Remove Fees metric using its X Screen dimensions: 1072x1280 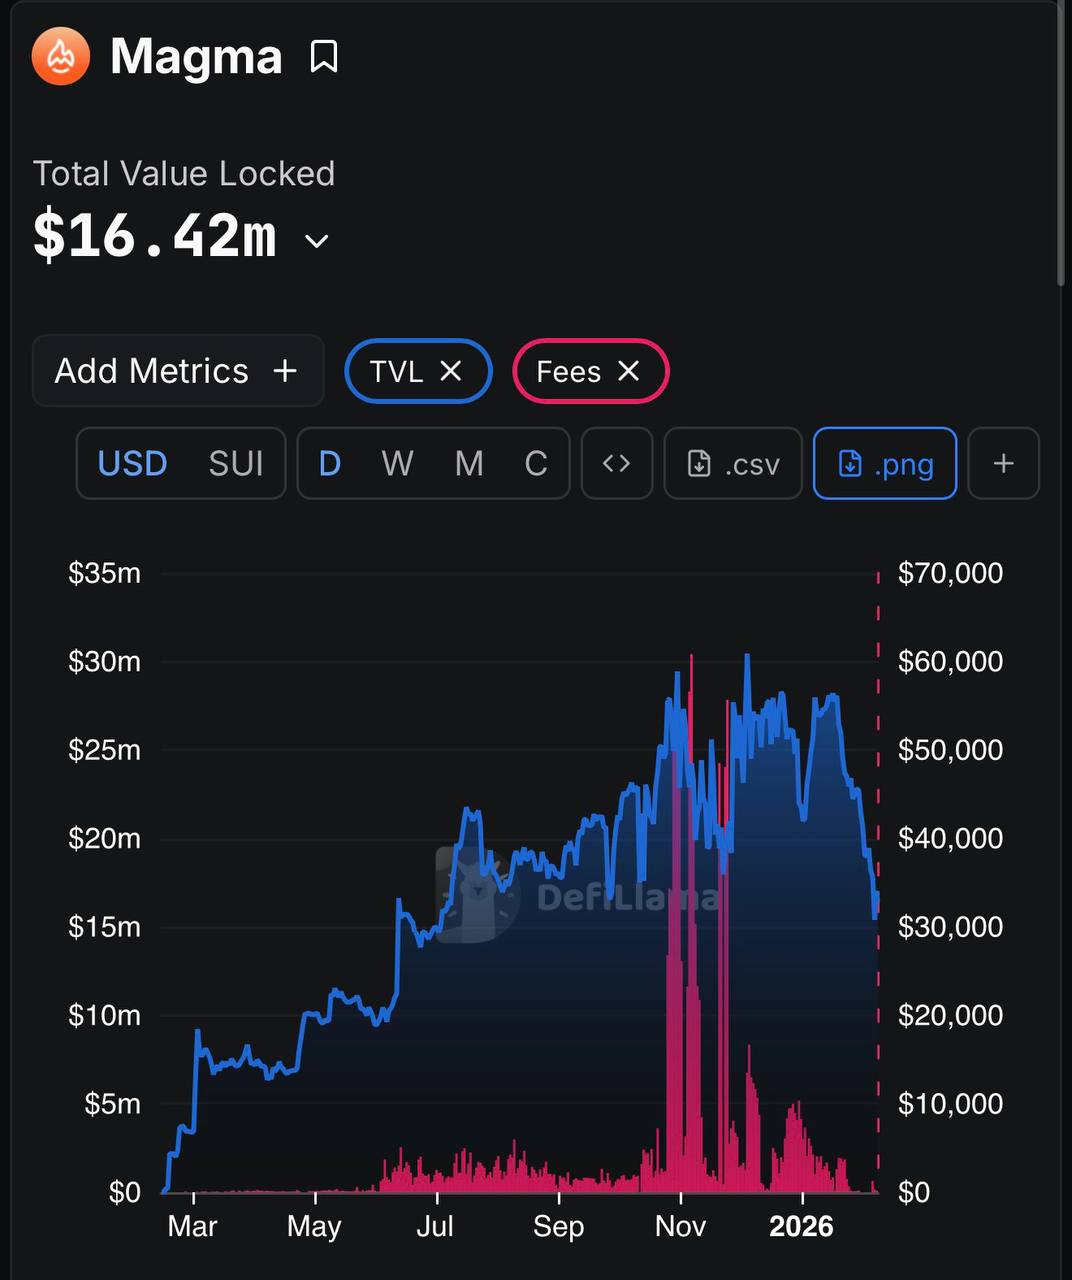tap(628, 371)
